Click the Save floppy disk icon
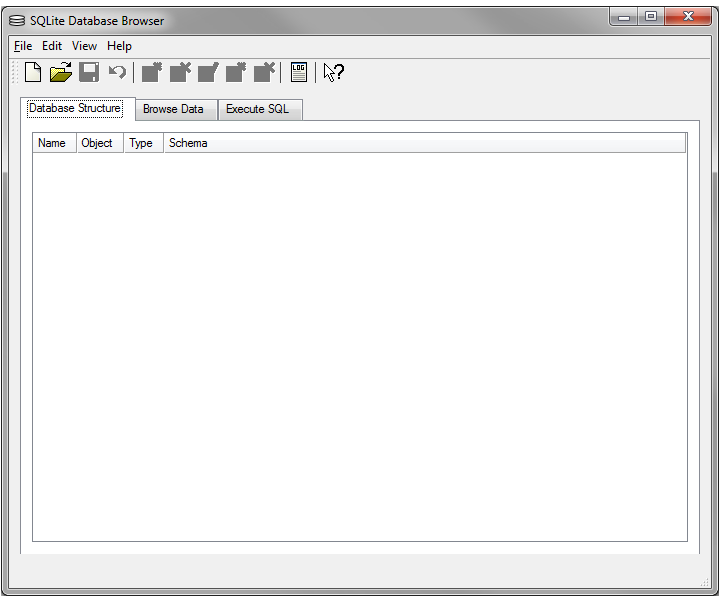 pyautogui.click(x=89, y=72)
